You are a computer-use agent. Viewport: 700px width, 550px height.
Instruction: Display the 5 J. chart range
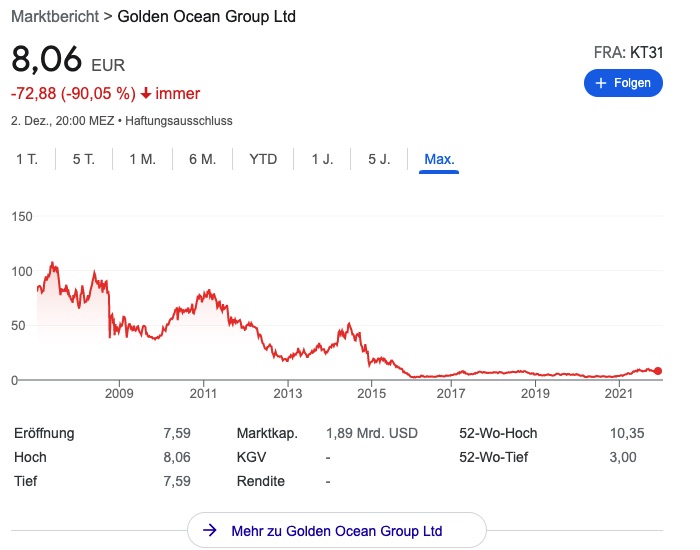tap(379, 159)
